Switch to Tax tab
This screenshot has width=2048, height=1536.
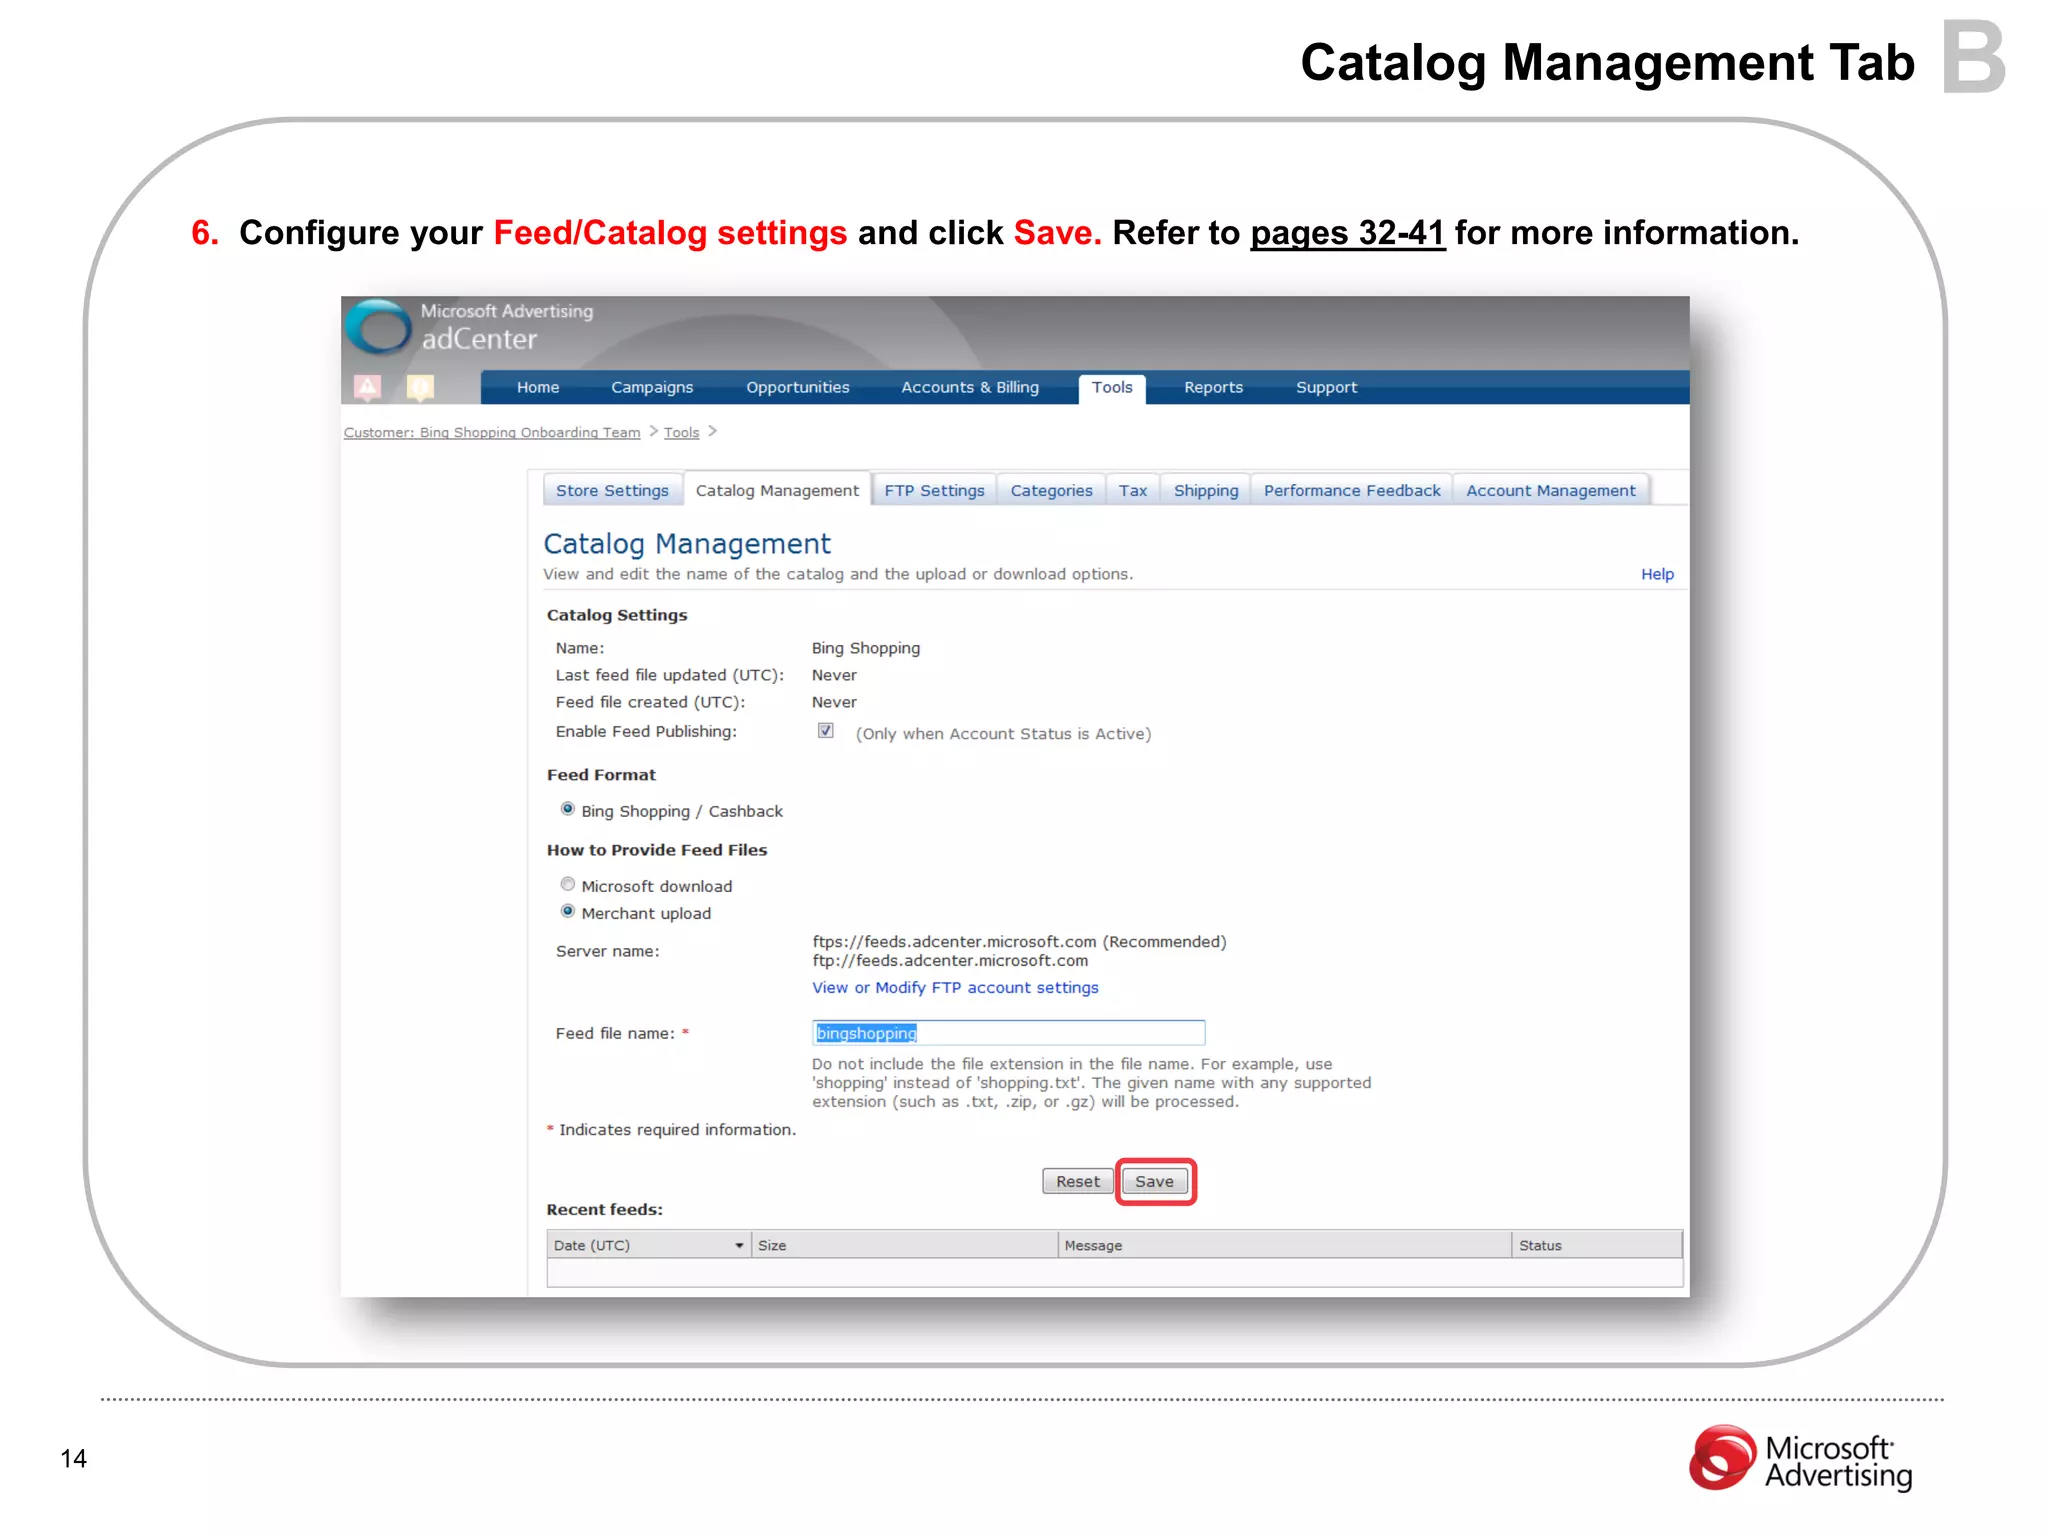pyautogui.click(x=1133, y=490)
